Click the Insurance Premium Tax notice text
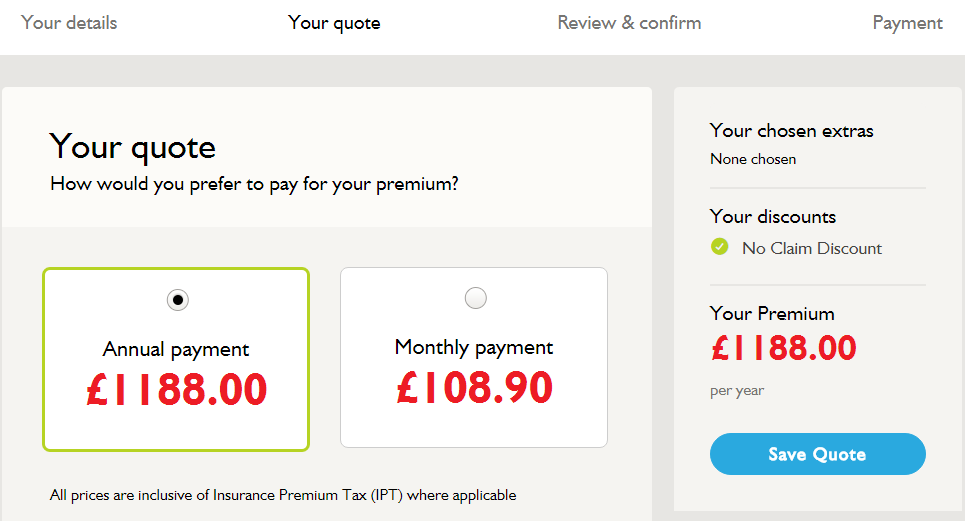965x521 pixels. [x=283, y=495]
